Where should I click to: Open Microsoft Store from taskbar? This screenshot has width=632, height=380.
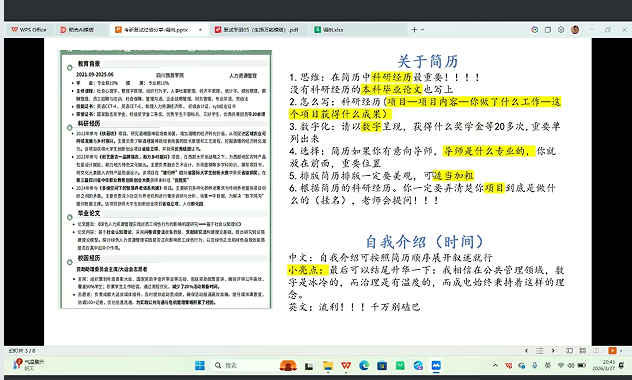point(382,366)
